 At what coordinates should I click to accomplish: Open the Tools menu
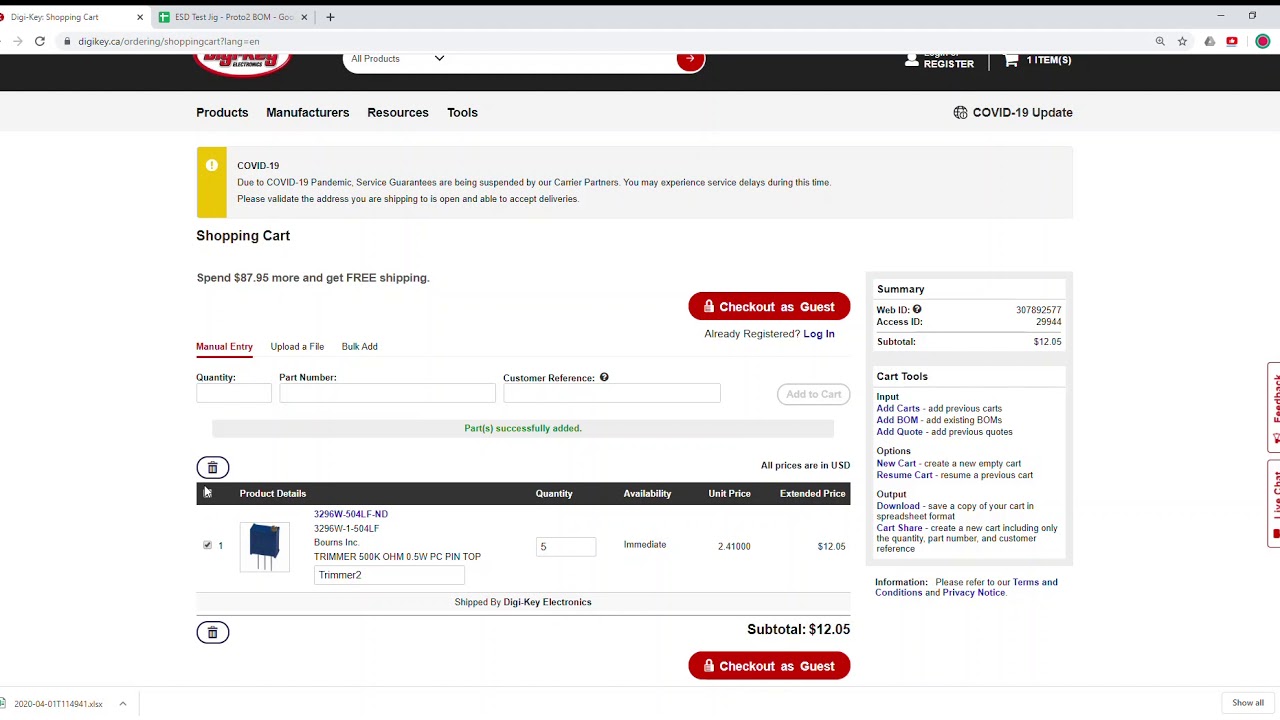tap(462, 112)
